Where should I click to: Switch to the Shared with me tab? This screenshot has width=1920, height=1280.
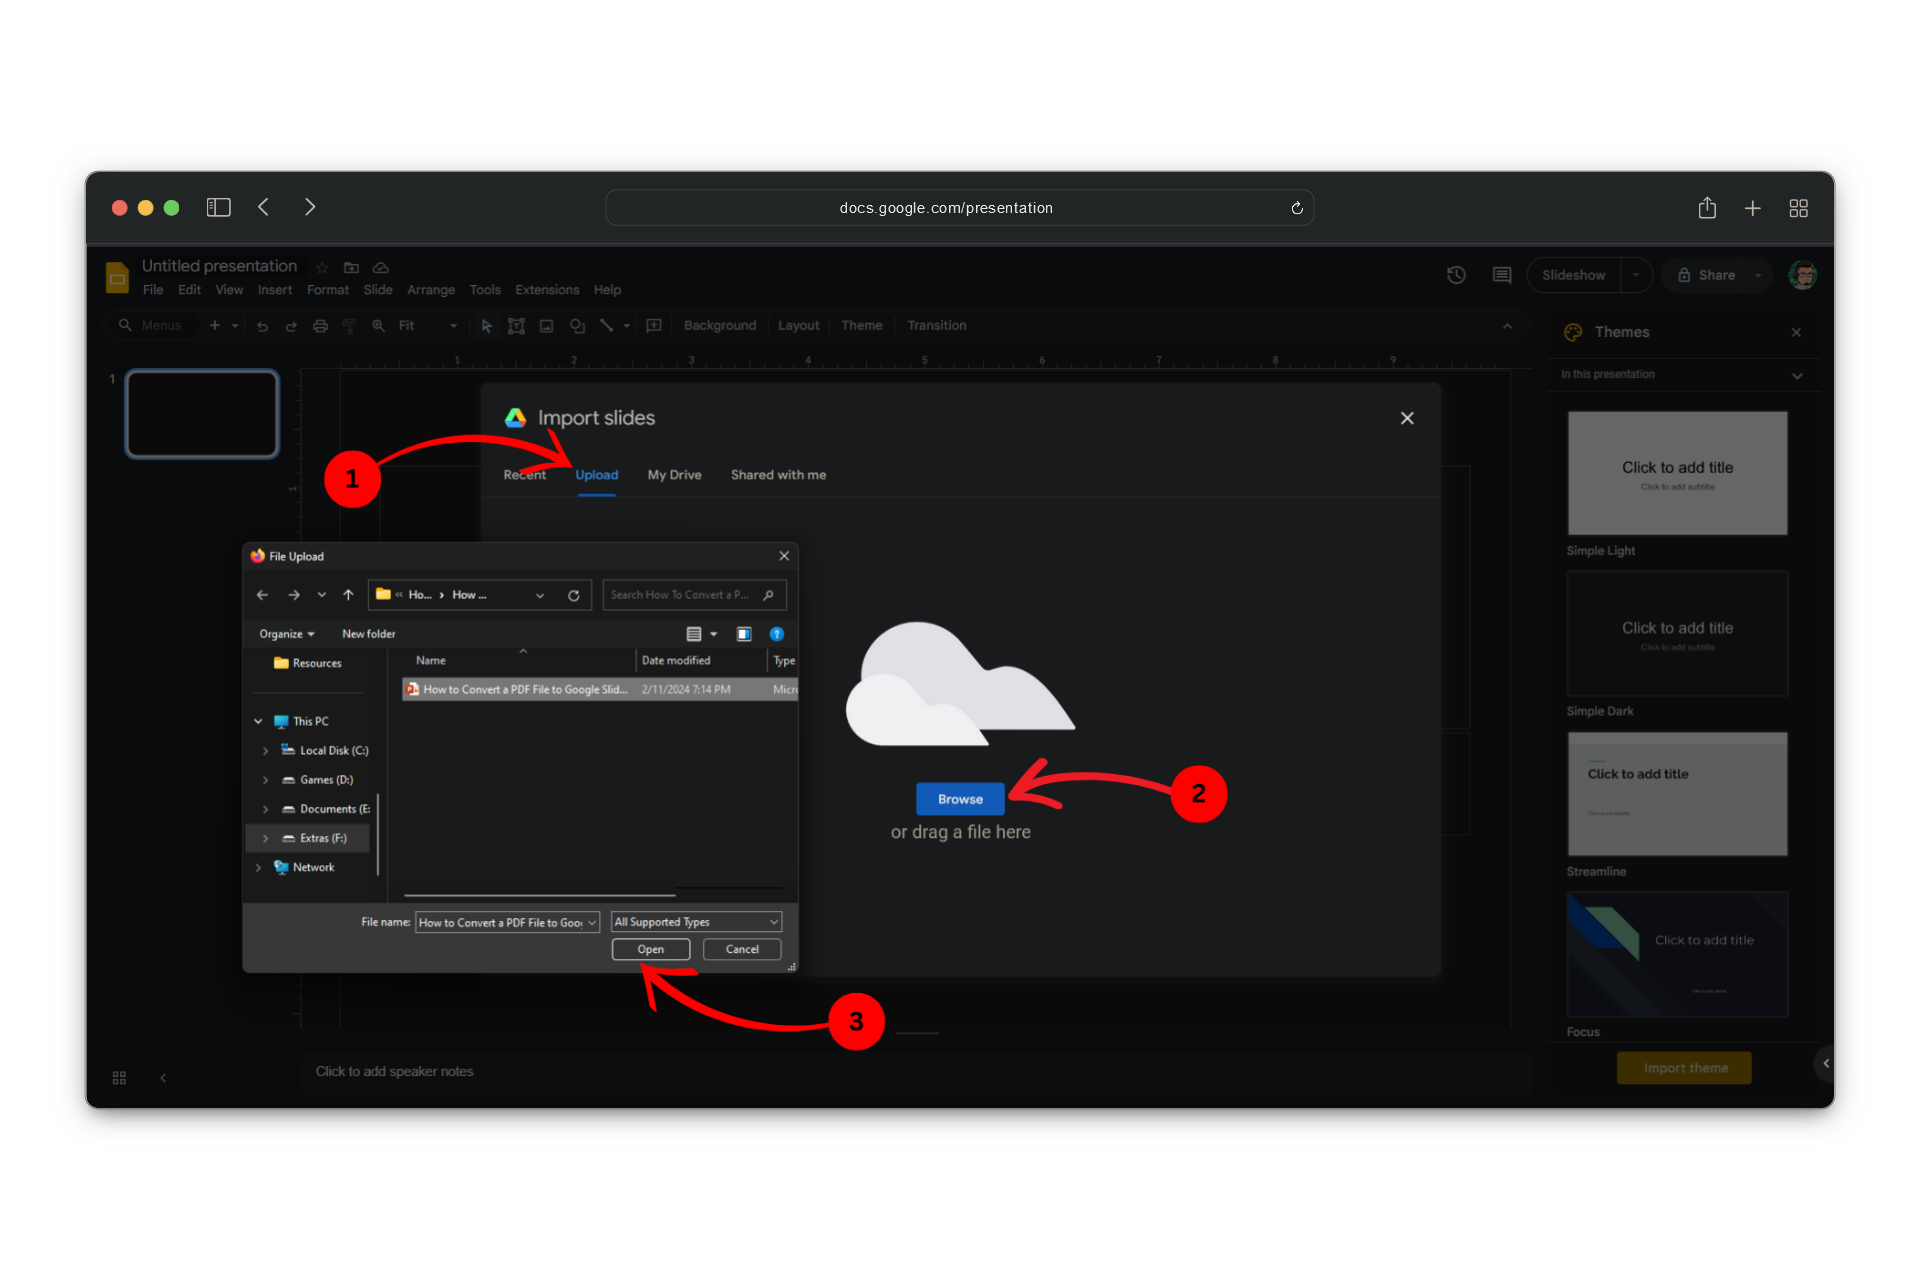click(x=778, y=475)
